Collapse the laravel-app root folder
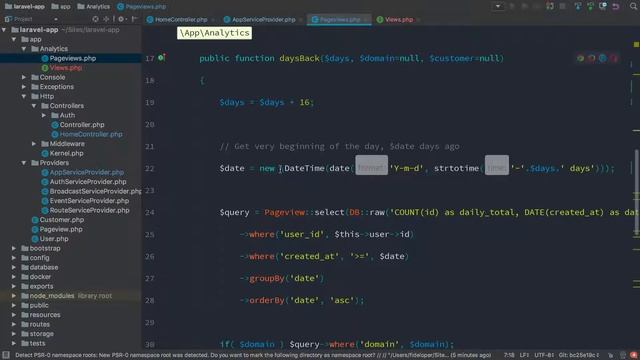The image size is (640, 360). tap(4, 30)
